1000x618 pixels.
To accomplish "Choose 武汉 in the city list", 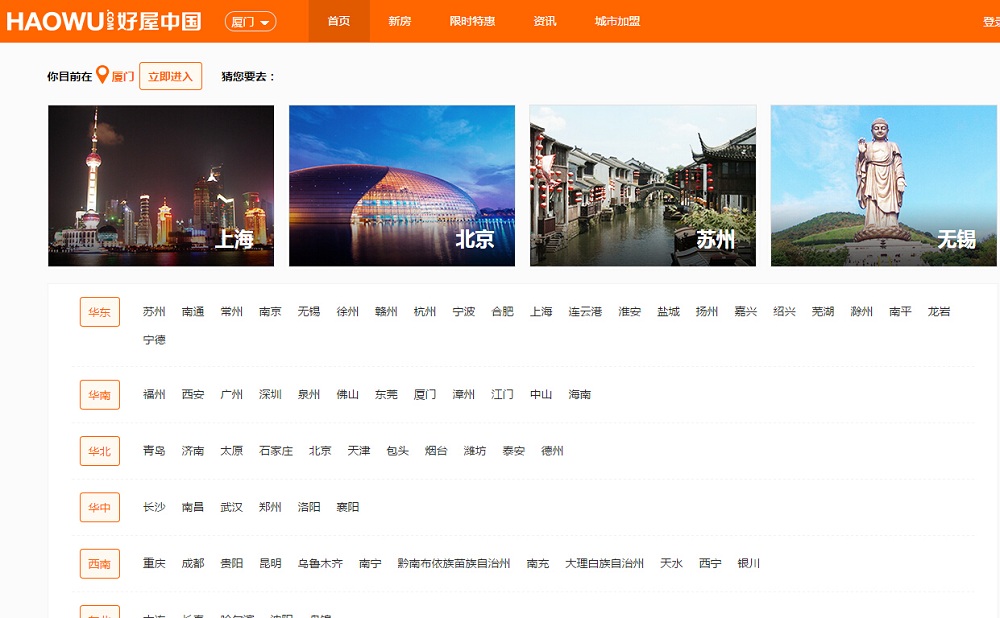I will (x=232, y=506).
